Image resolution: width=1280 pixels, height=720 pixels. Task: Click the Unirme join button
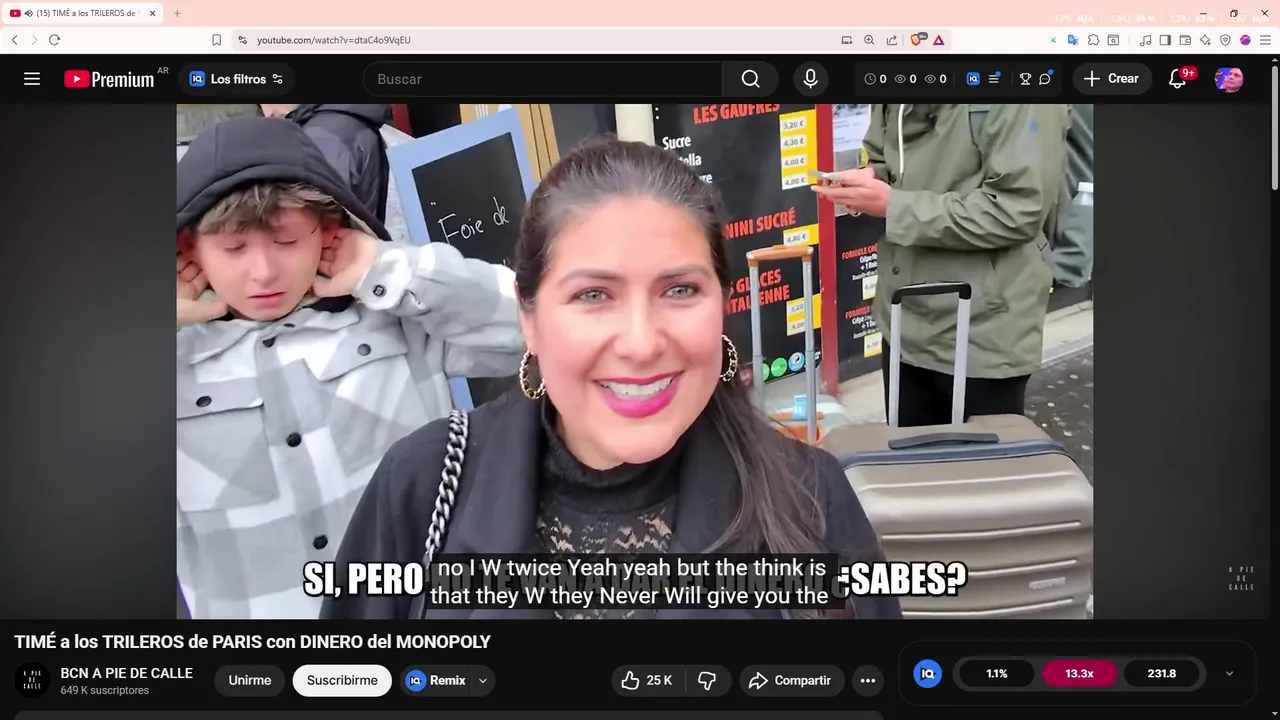[250, 680]
